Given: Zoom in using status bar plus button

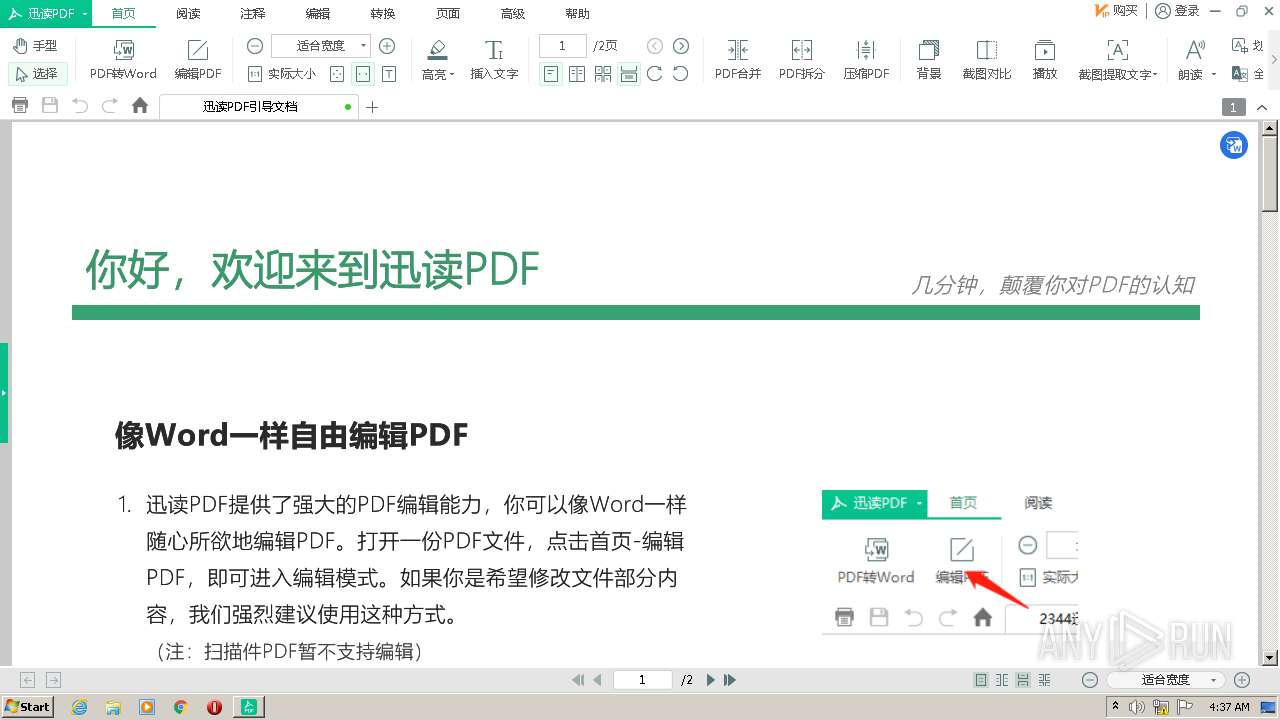Looking at the screenshot, I should 1242,680.
